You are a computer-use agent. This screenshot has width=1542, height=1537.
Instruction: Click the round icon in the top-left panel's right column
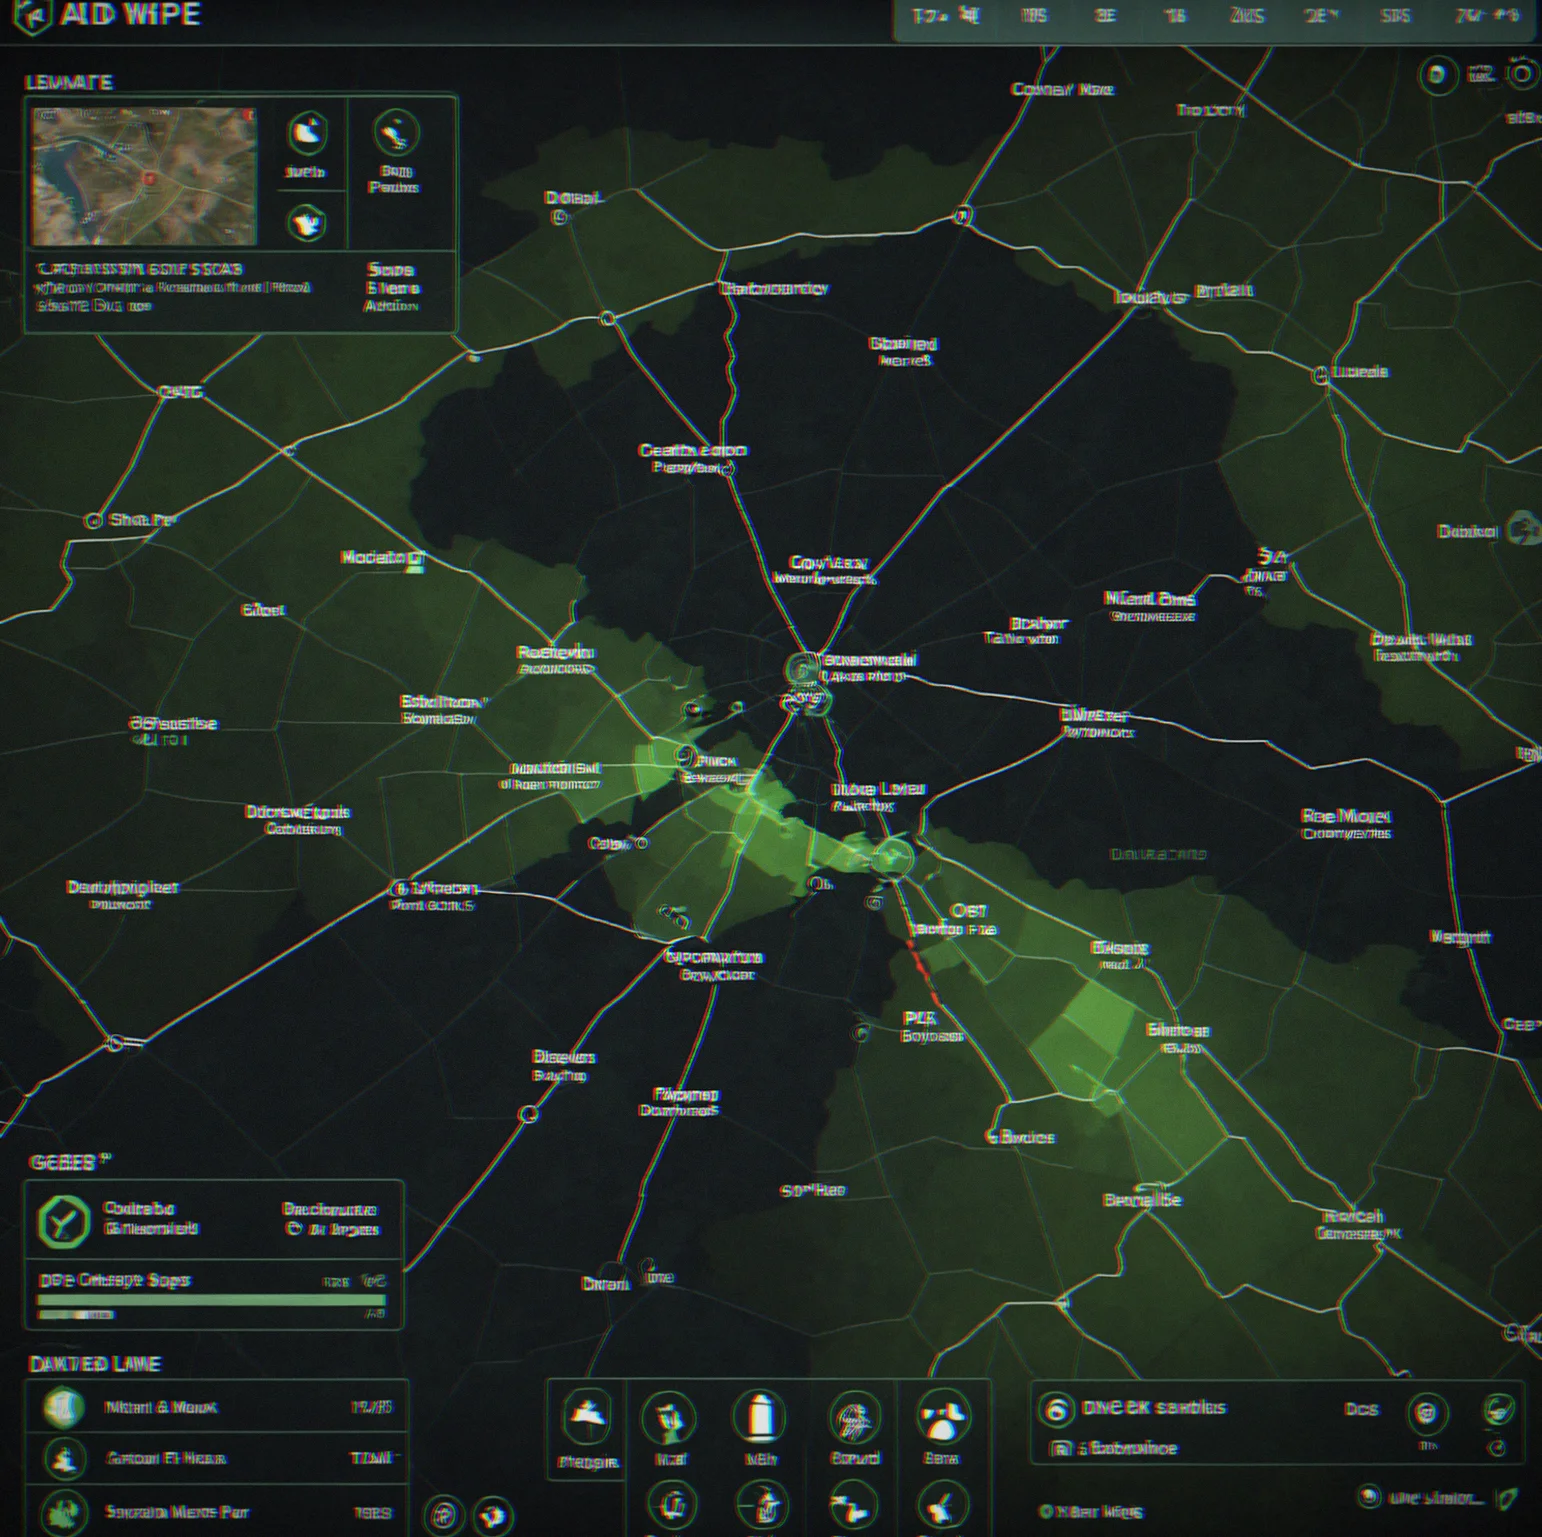click(x=396, y=133)
